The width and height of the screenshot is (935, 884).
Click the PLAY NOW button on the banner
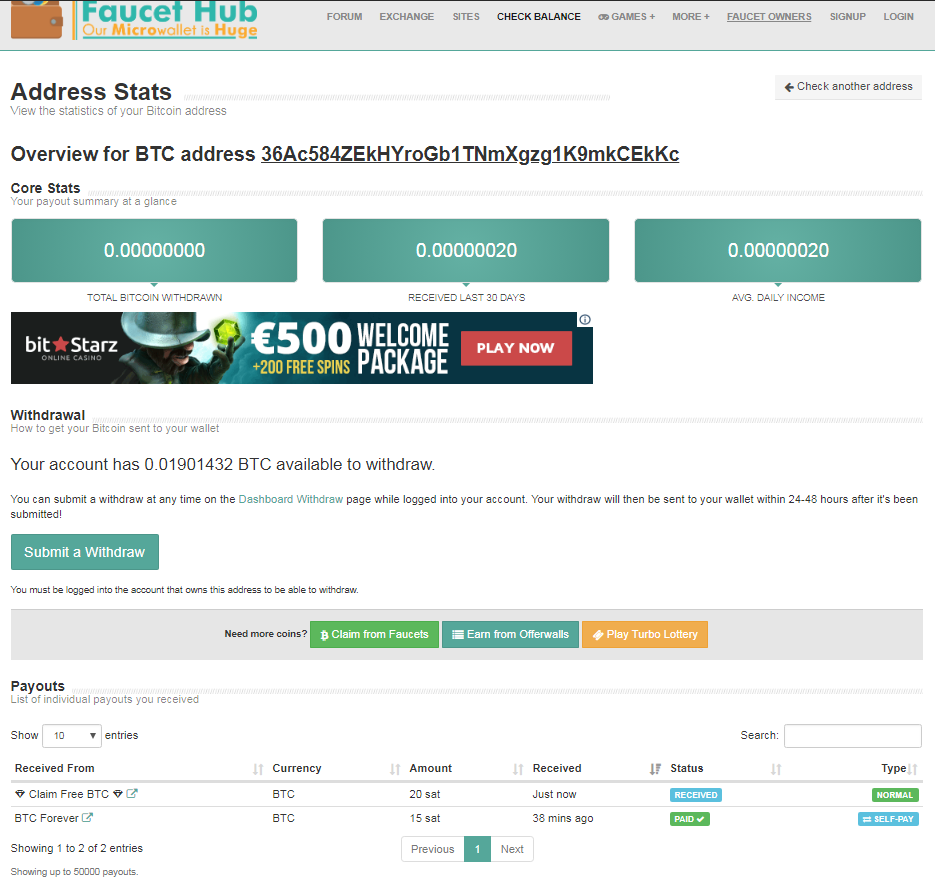[x=516, y=348]
